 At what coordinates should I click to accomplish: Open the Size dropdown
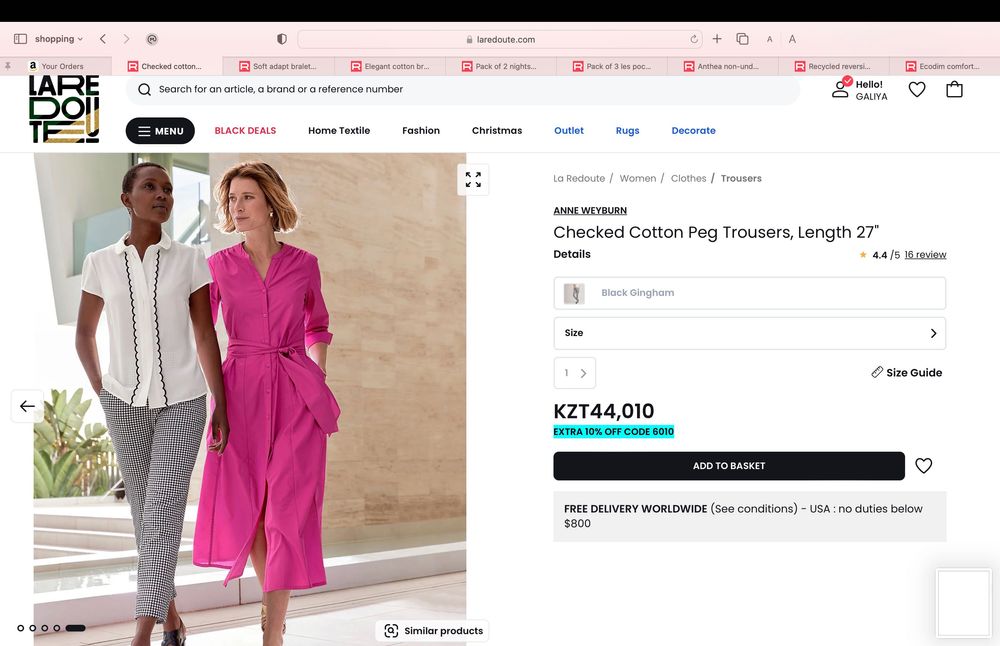[x=750, y=333]
